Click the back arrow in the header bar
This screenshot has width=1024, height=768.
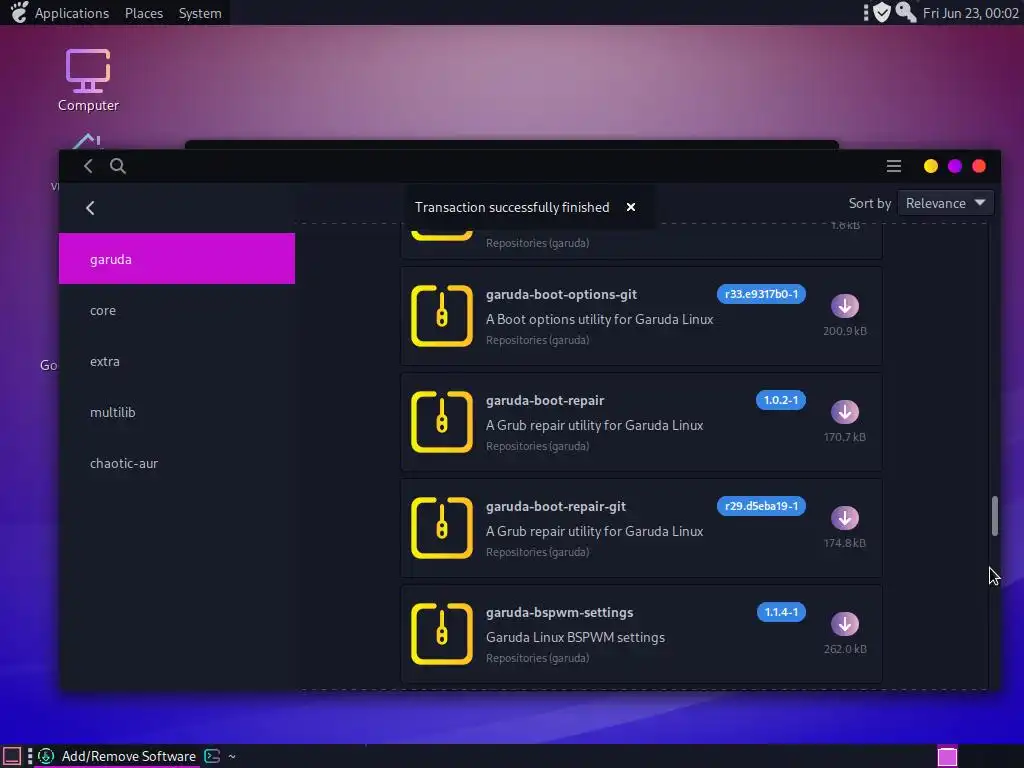(x=88, y=166)
